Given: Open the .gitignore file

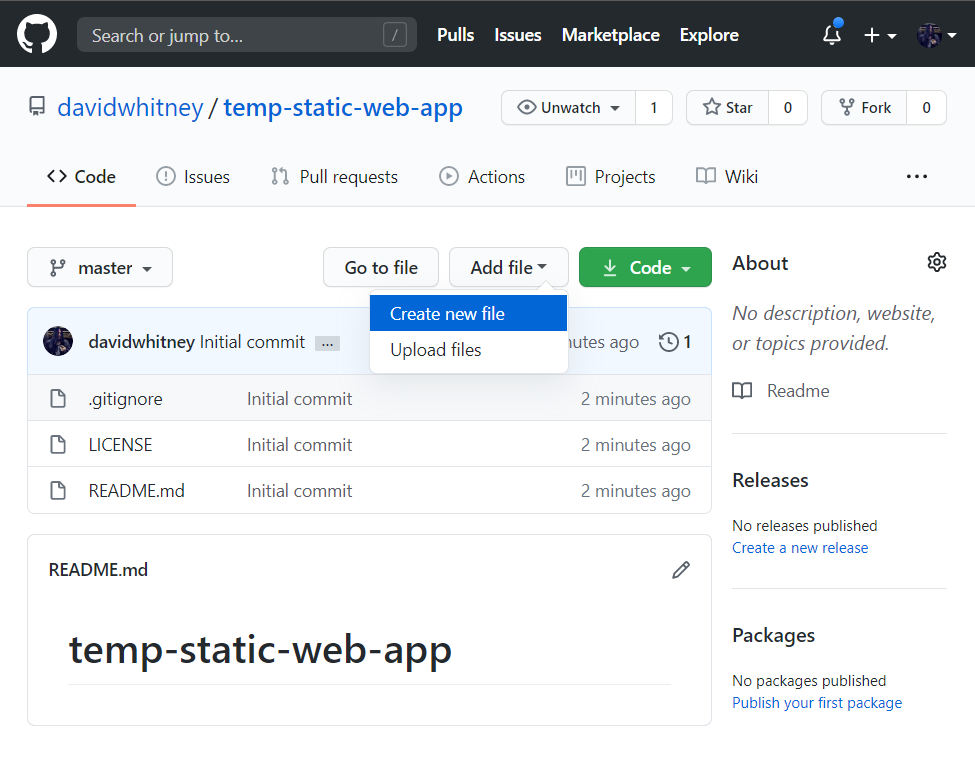Looking at the screenshot, I should point(126,399).
